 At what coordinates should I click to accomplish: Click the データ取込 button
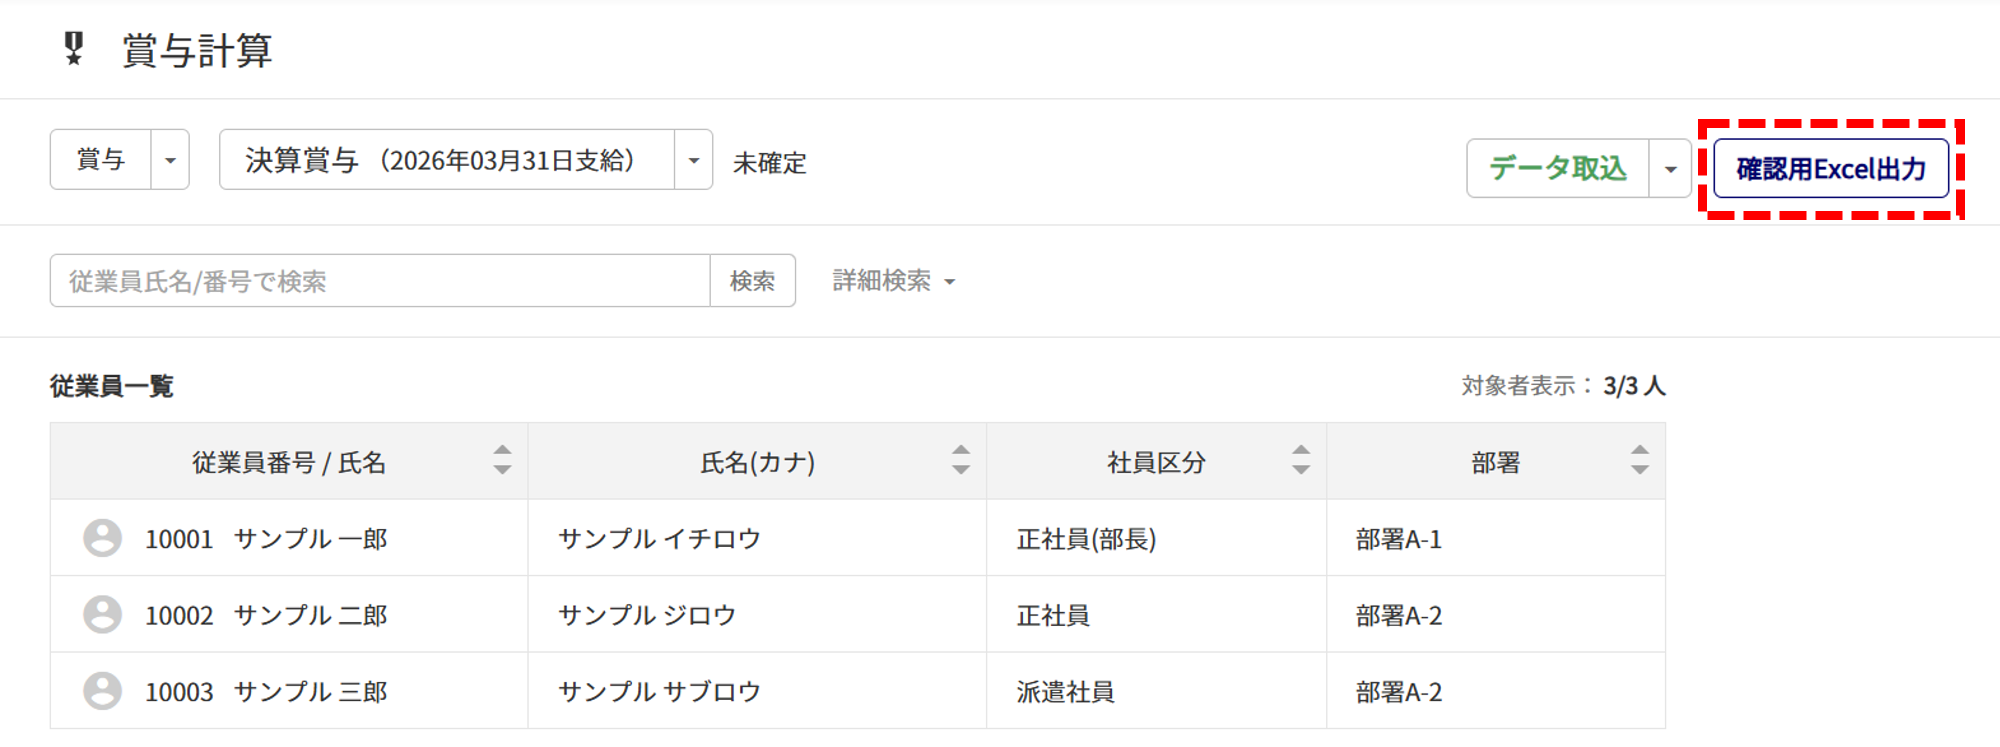[1557, 169]
